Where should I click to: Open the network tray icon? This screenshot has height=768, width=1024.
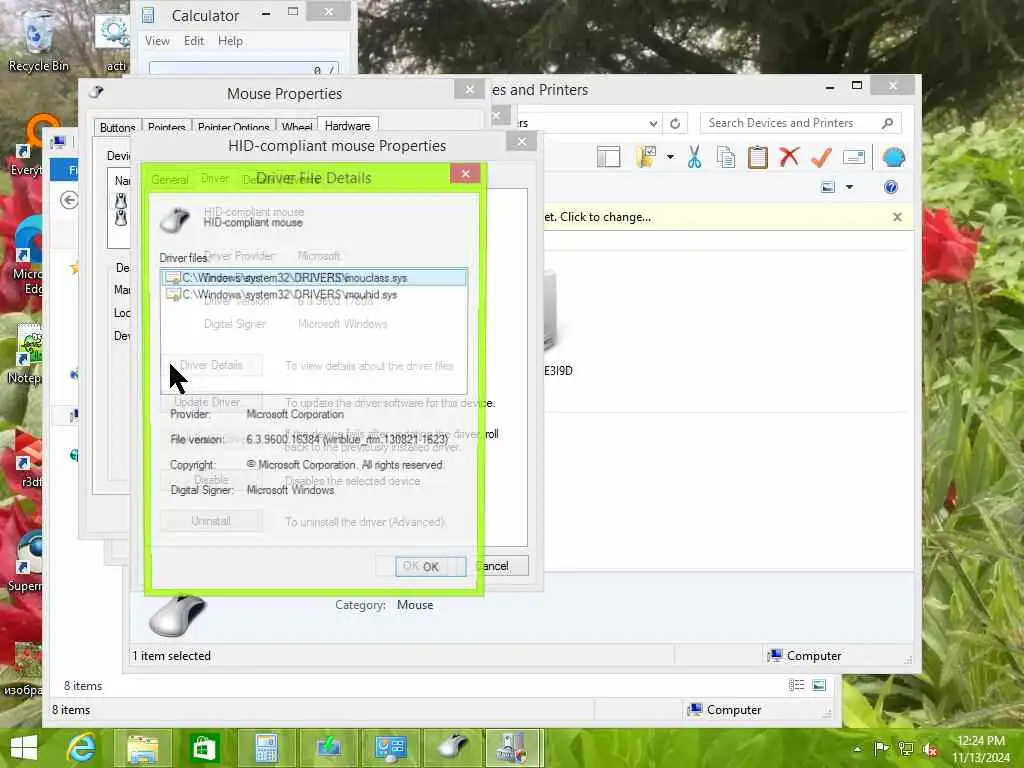(906, 748)
